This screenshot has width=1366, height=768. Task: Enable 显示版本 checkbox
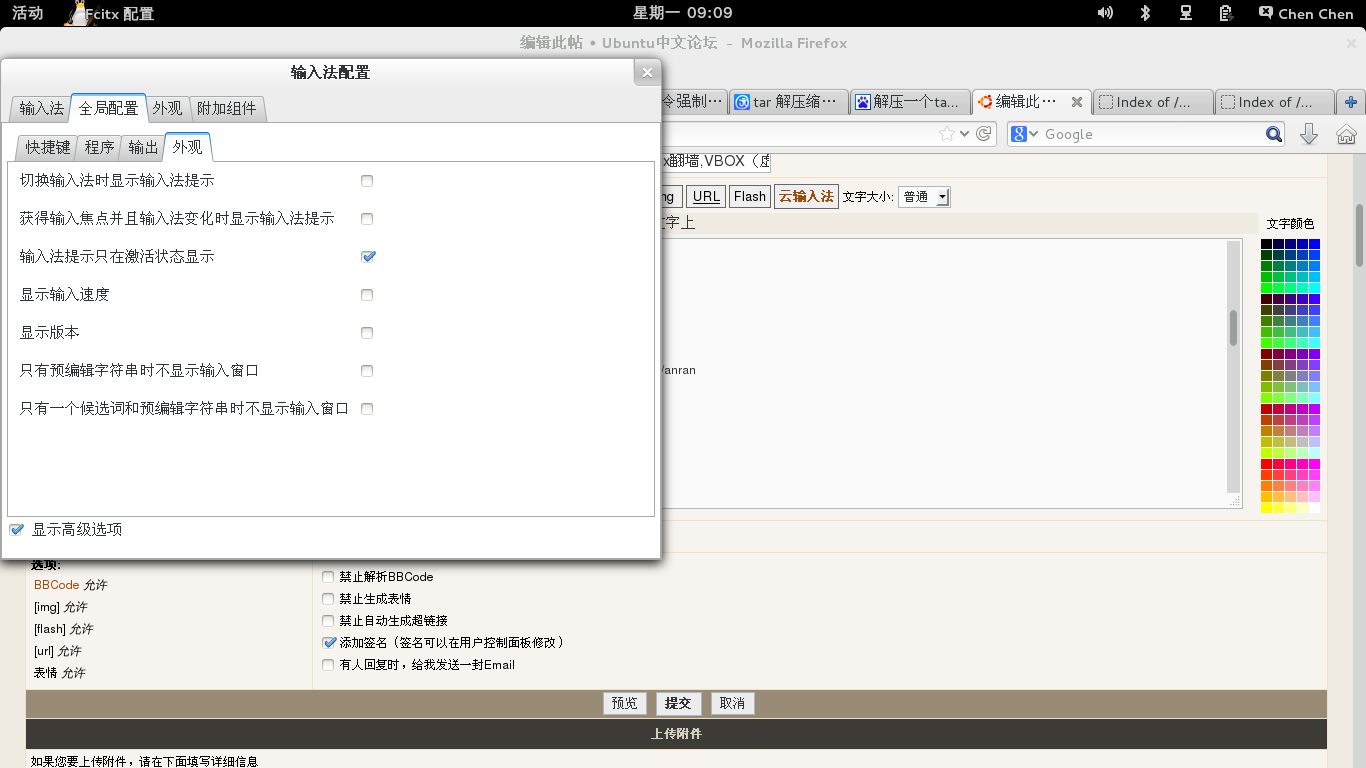tap(367, 333)
